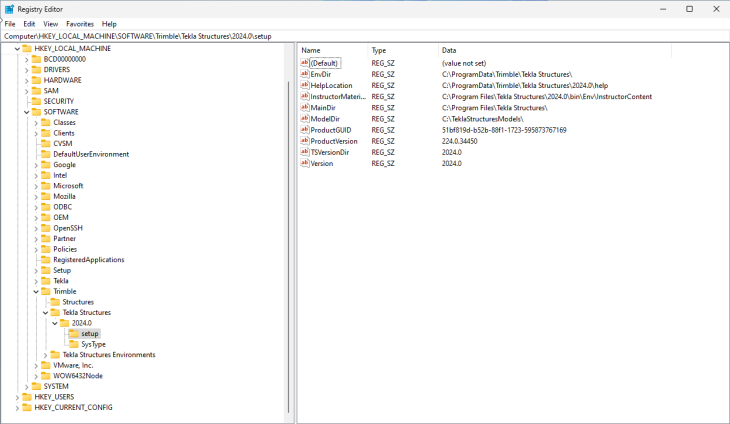Click the data value C:\TeklaStructuresModels\
The width and height of the screenshot is (730, 424).
point(483,119)
